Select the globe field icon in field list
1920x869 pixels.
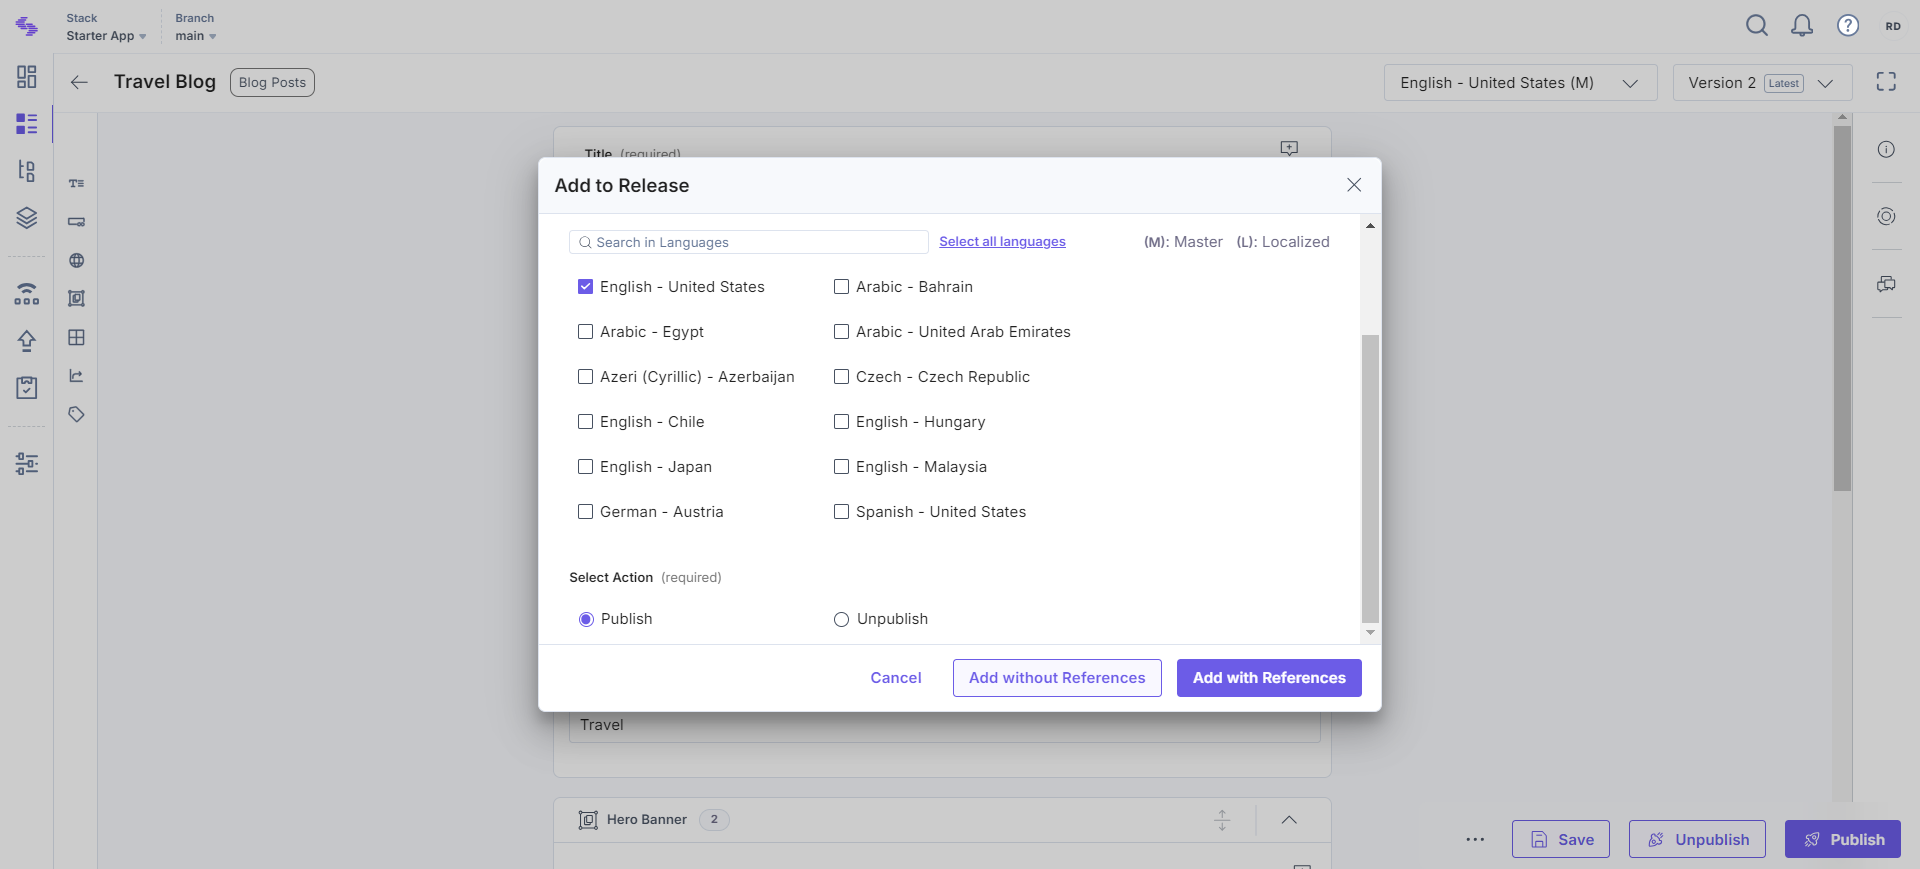[76, 261]
